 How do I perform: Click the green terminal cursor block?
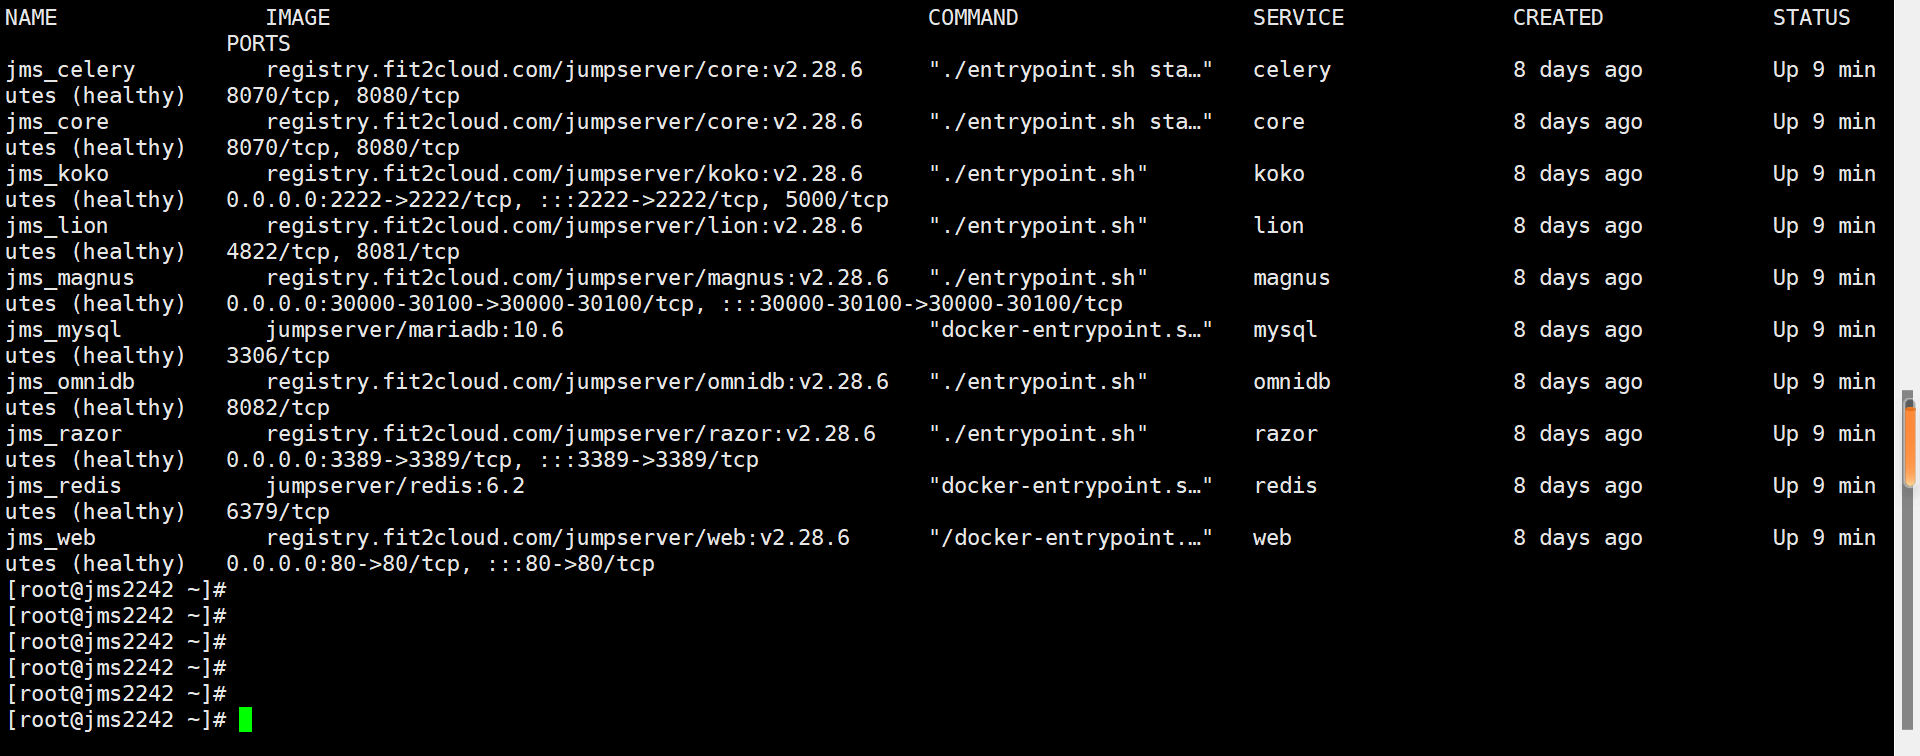click(245, 719)
